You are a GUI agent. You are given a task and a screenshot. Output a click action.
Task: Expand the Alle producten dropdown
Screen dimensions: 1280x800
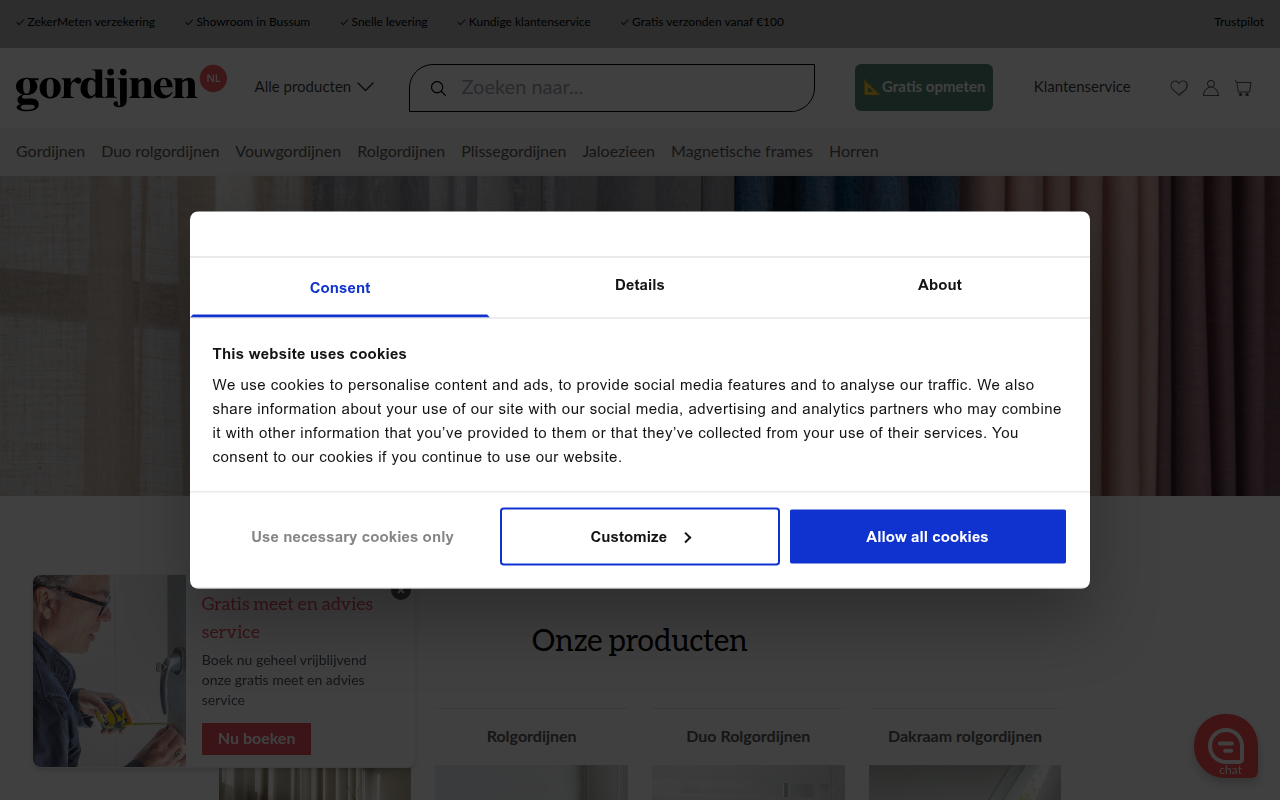pos(314,87)
